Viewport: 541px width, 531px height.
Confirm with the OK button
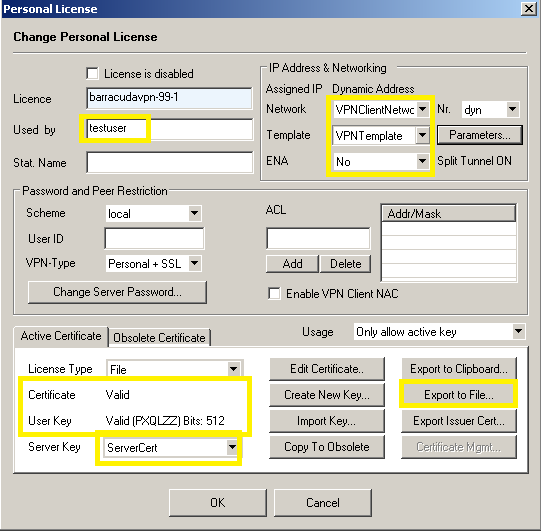coord(218,502)
